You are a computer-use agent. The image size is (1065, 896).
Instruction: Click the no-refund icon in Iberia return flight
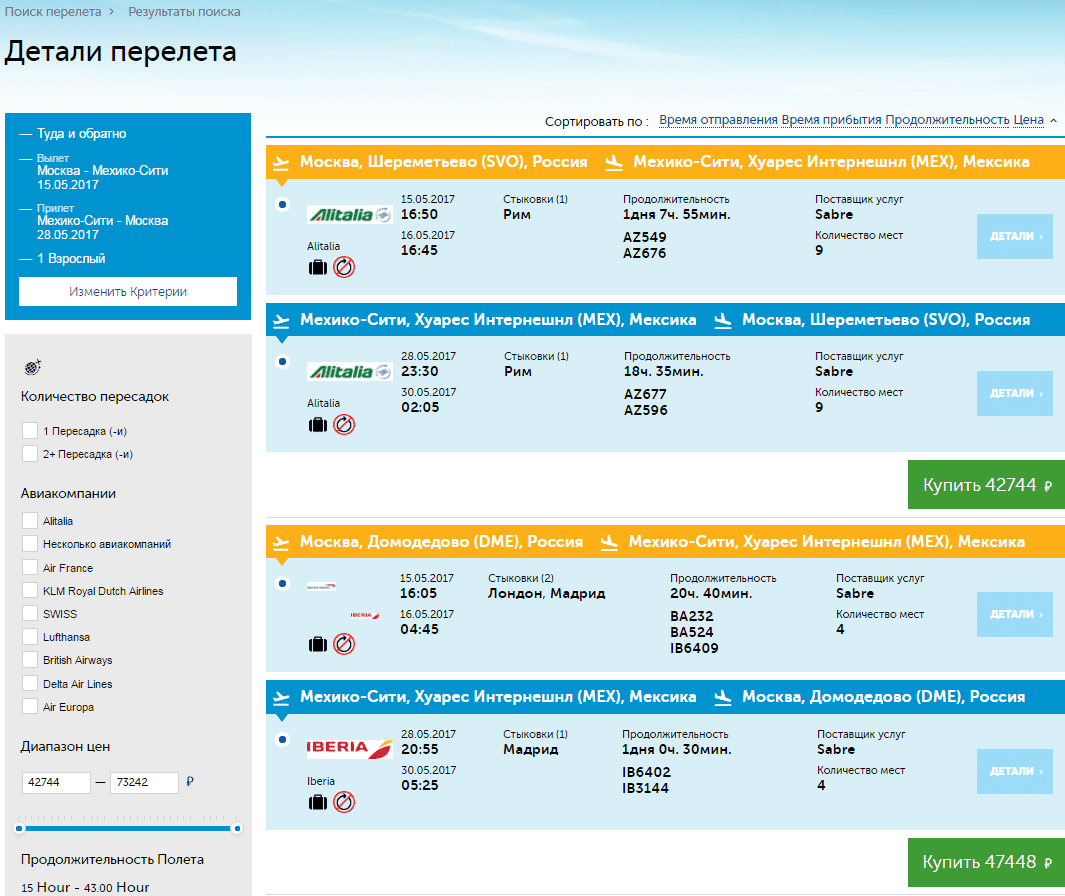click(x=344, y=802)
